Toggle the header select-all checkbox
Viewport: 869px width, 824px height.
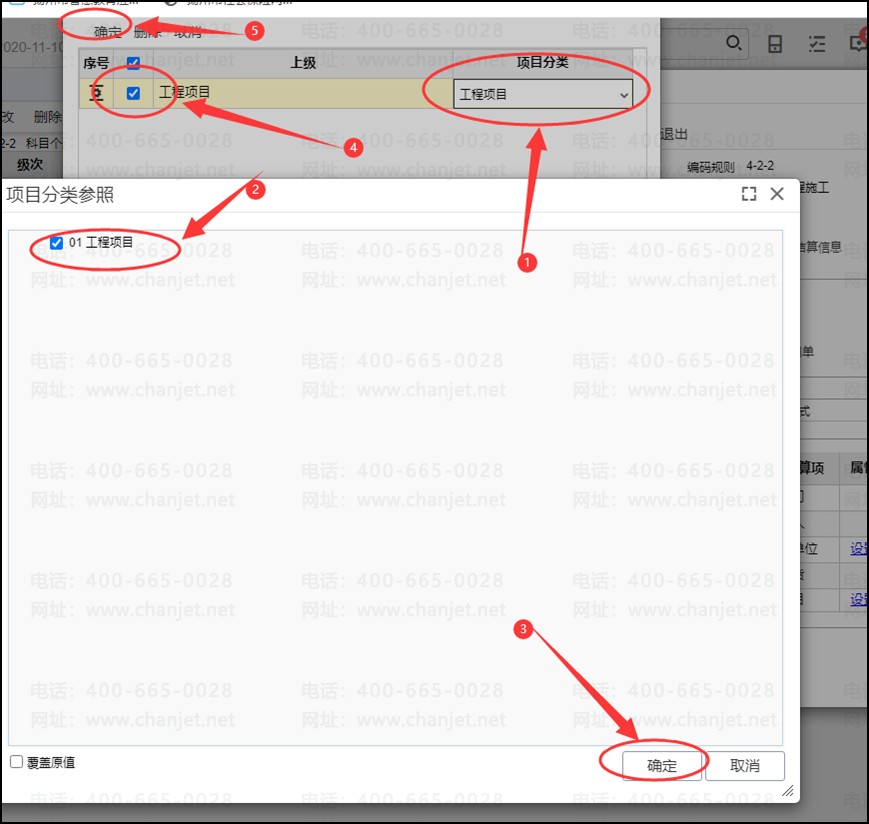133,63
